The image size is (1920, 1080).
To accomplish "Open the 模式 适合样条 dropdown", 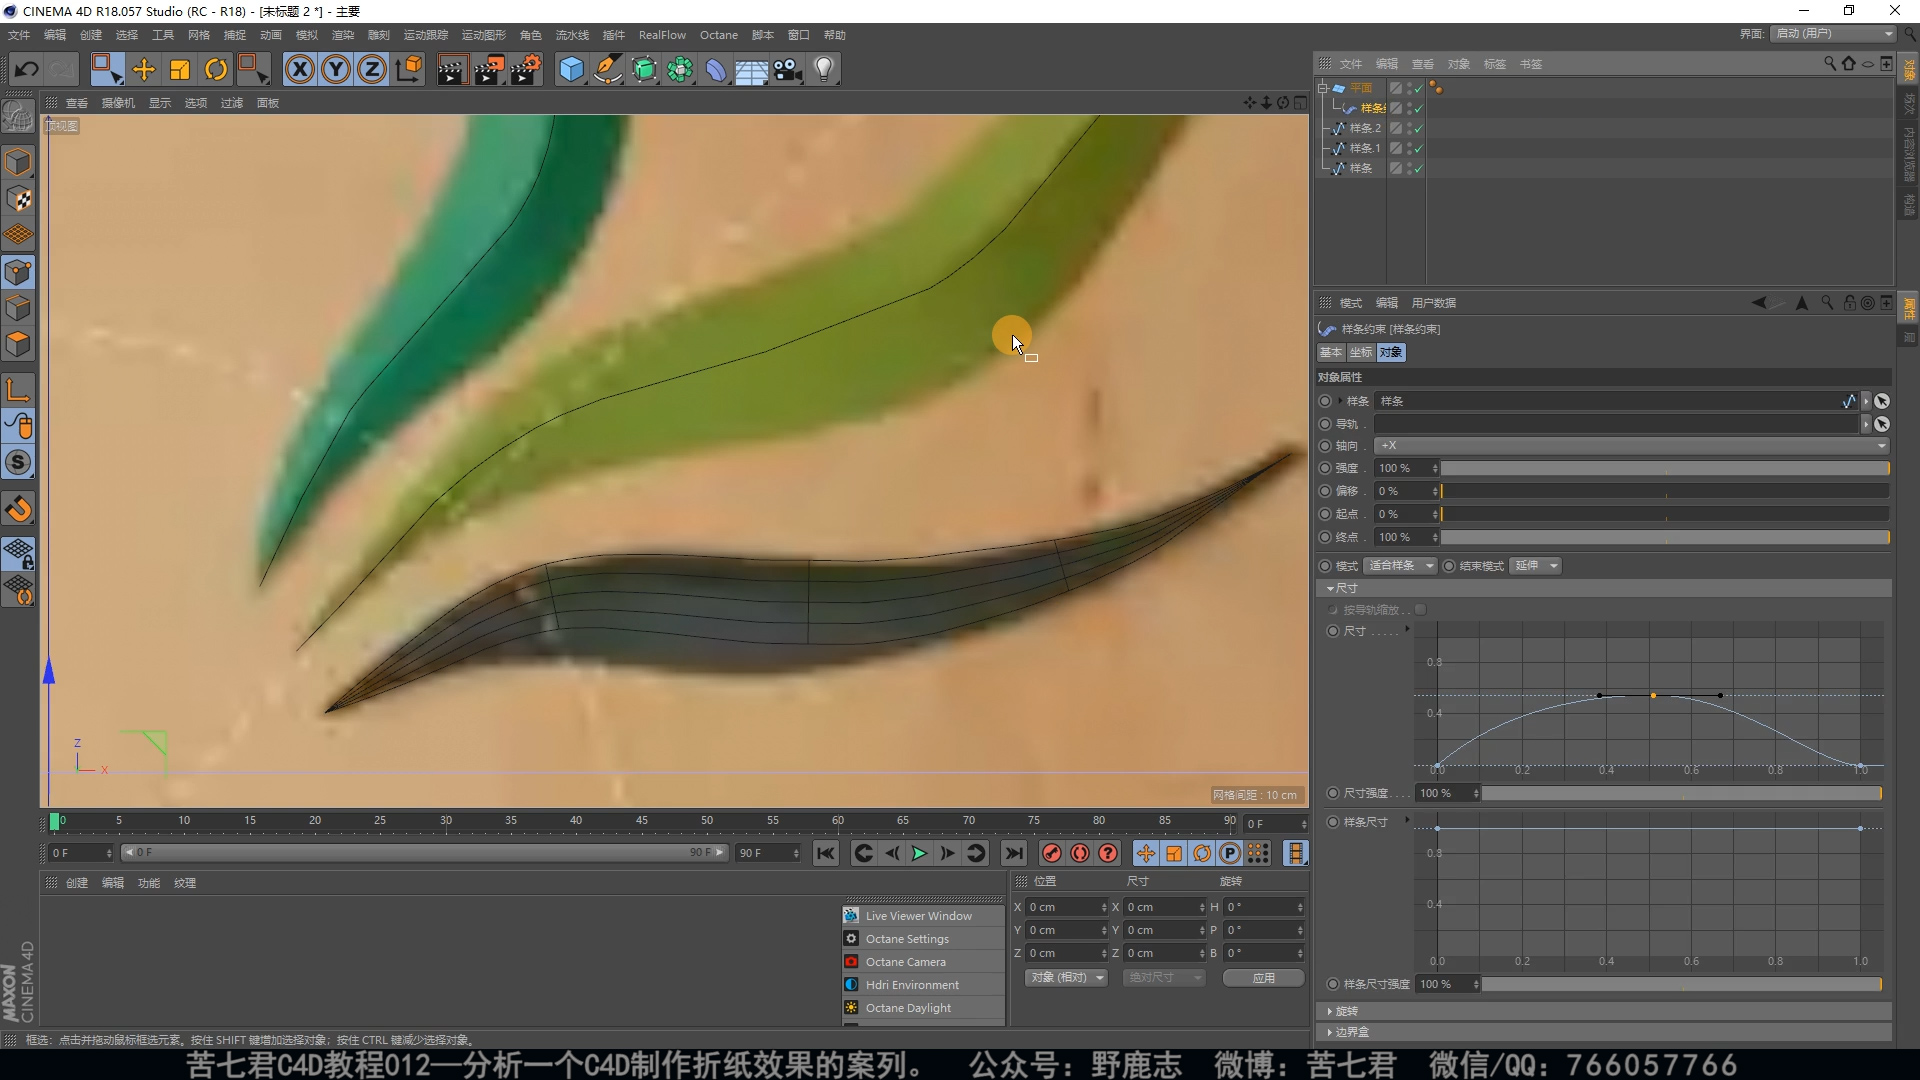I will 1400,566.
